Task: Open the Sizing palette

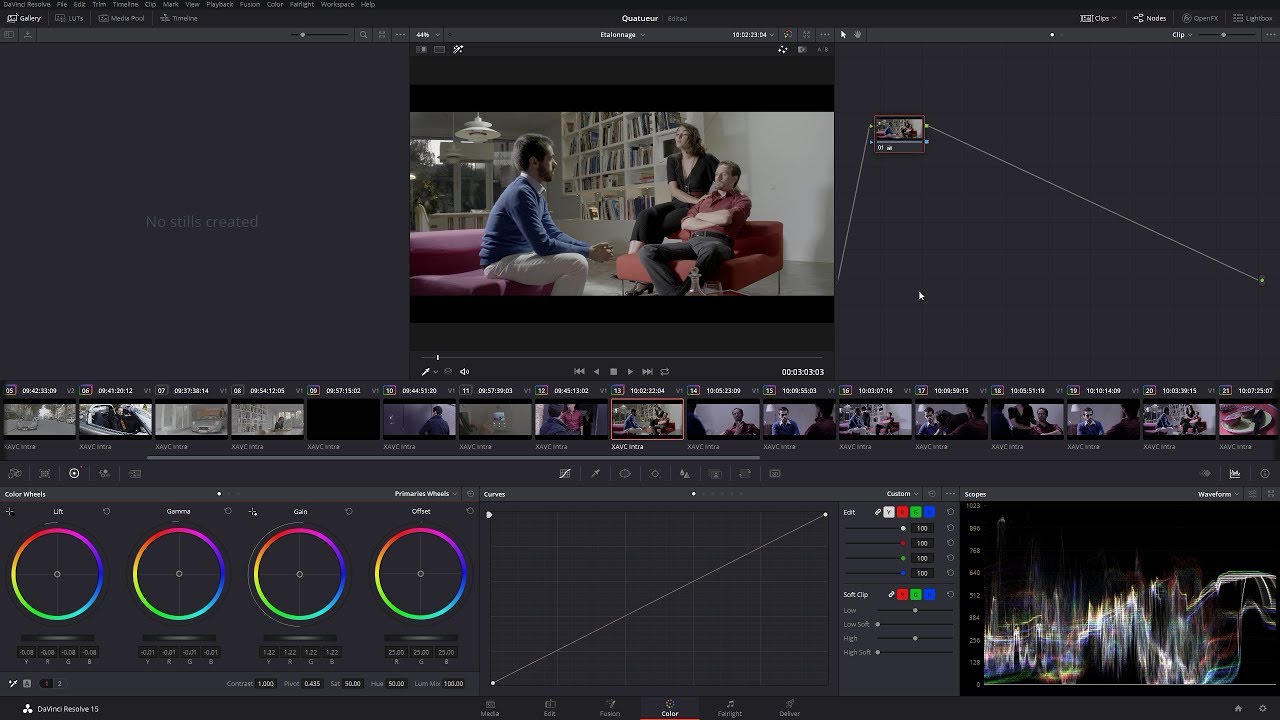Action: click(745, 473)
